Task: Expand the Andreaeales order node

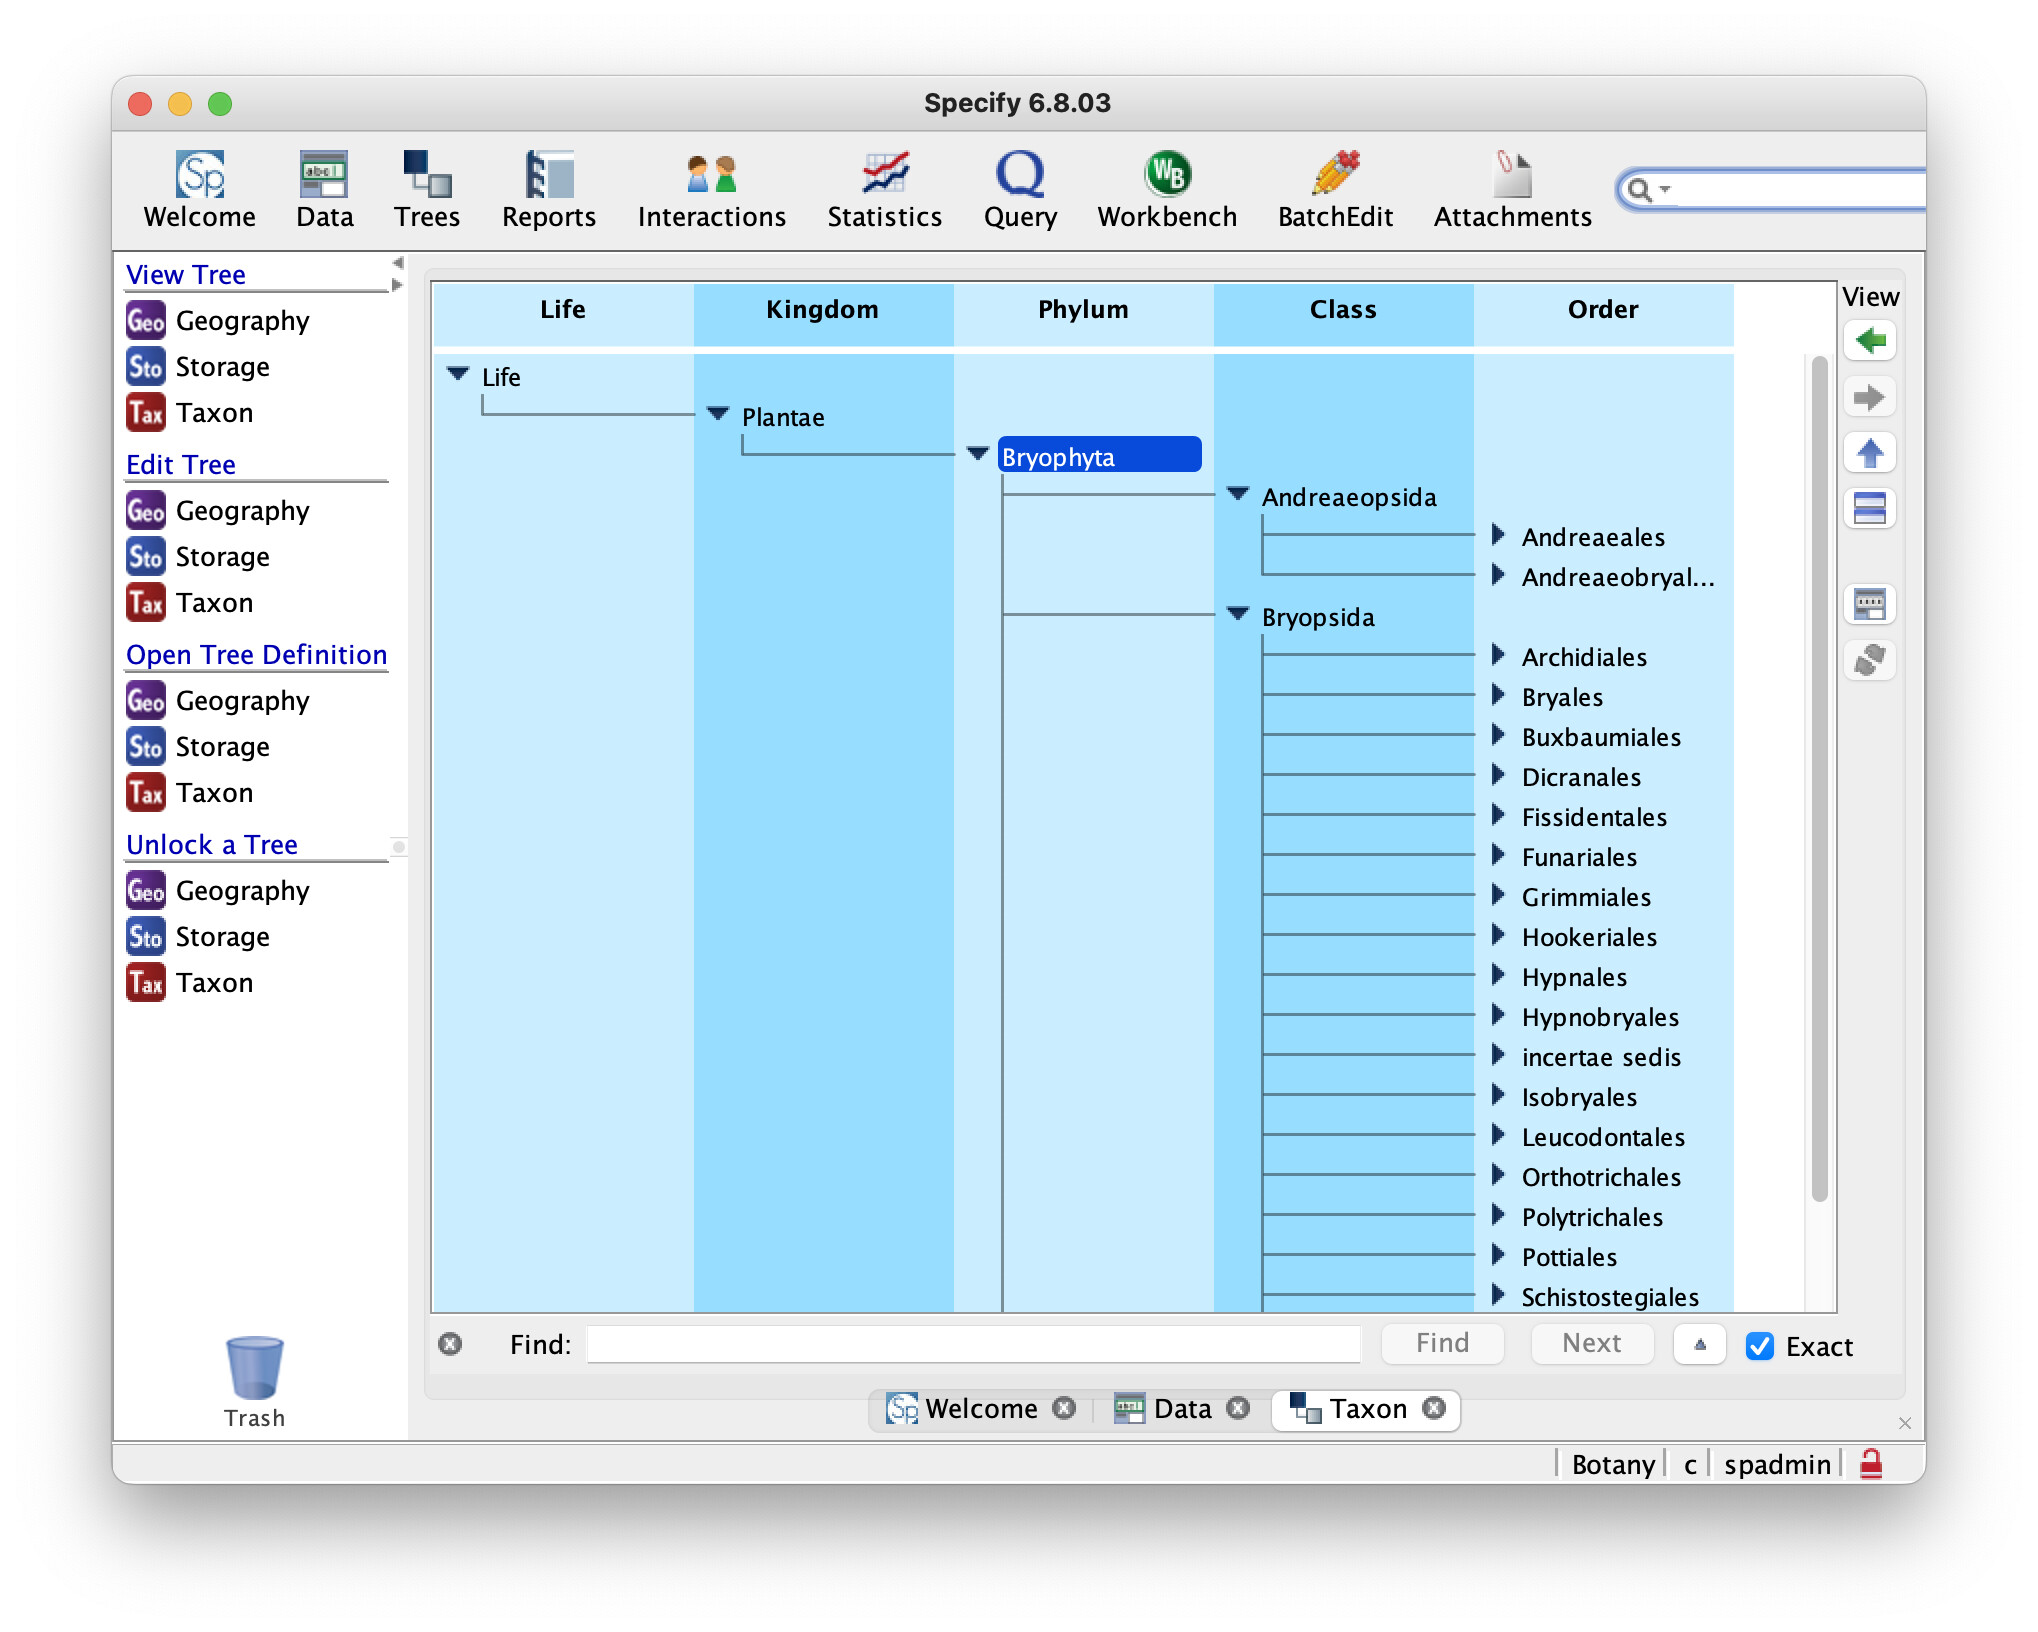Action: coord(1498,535)
